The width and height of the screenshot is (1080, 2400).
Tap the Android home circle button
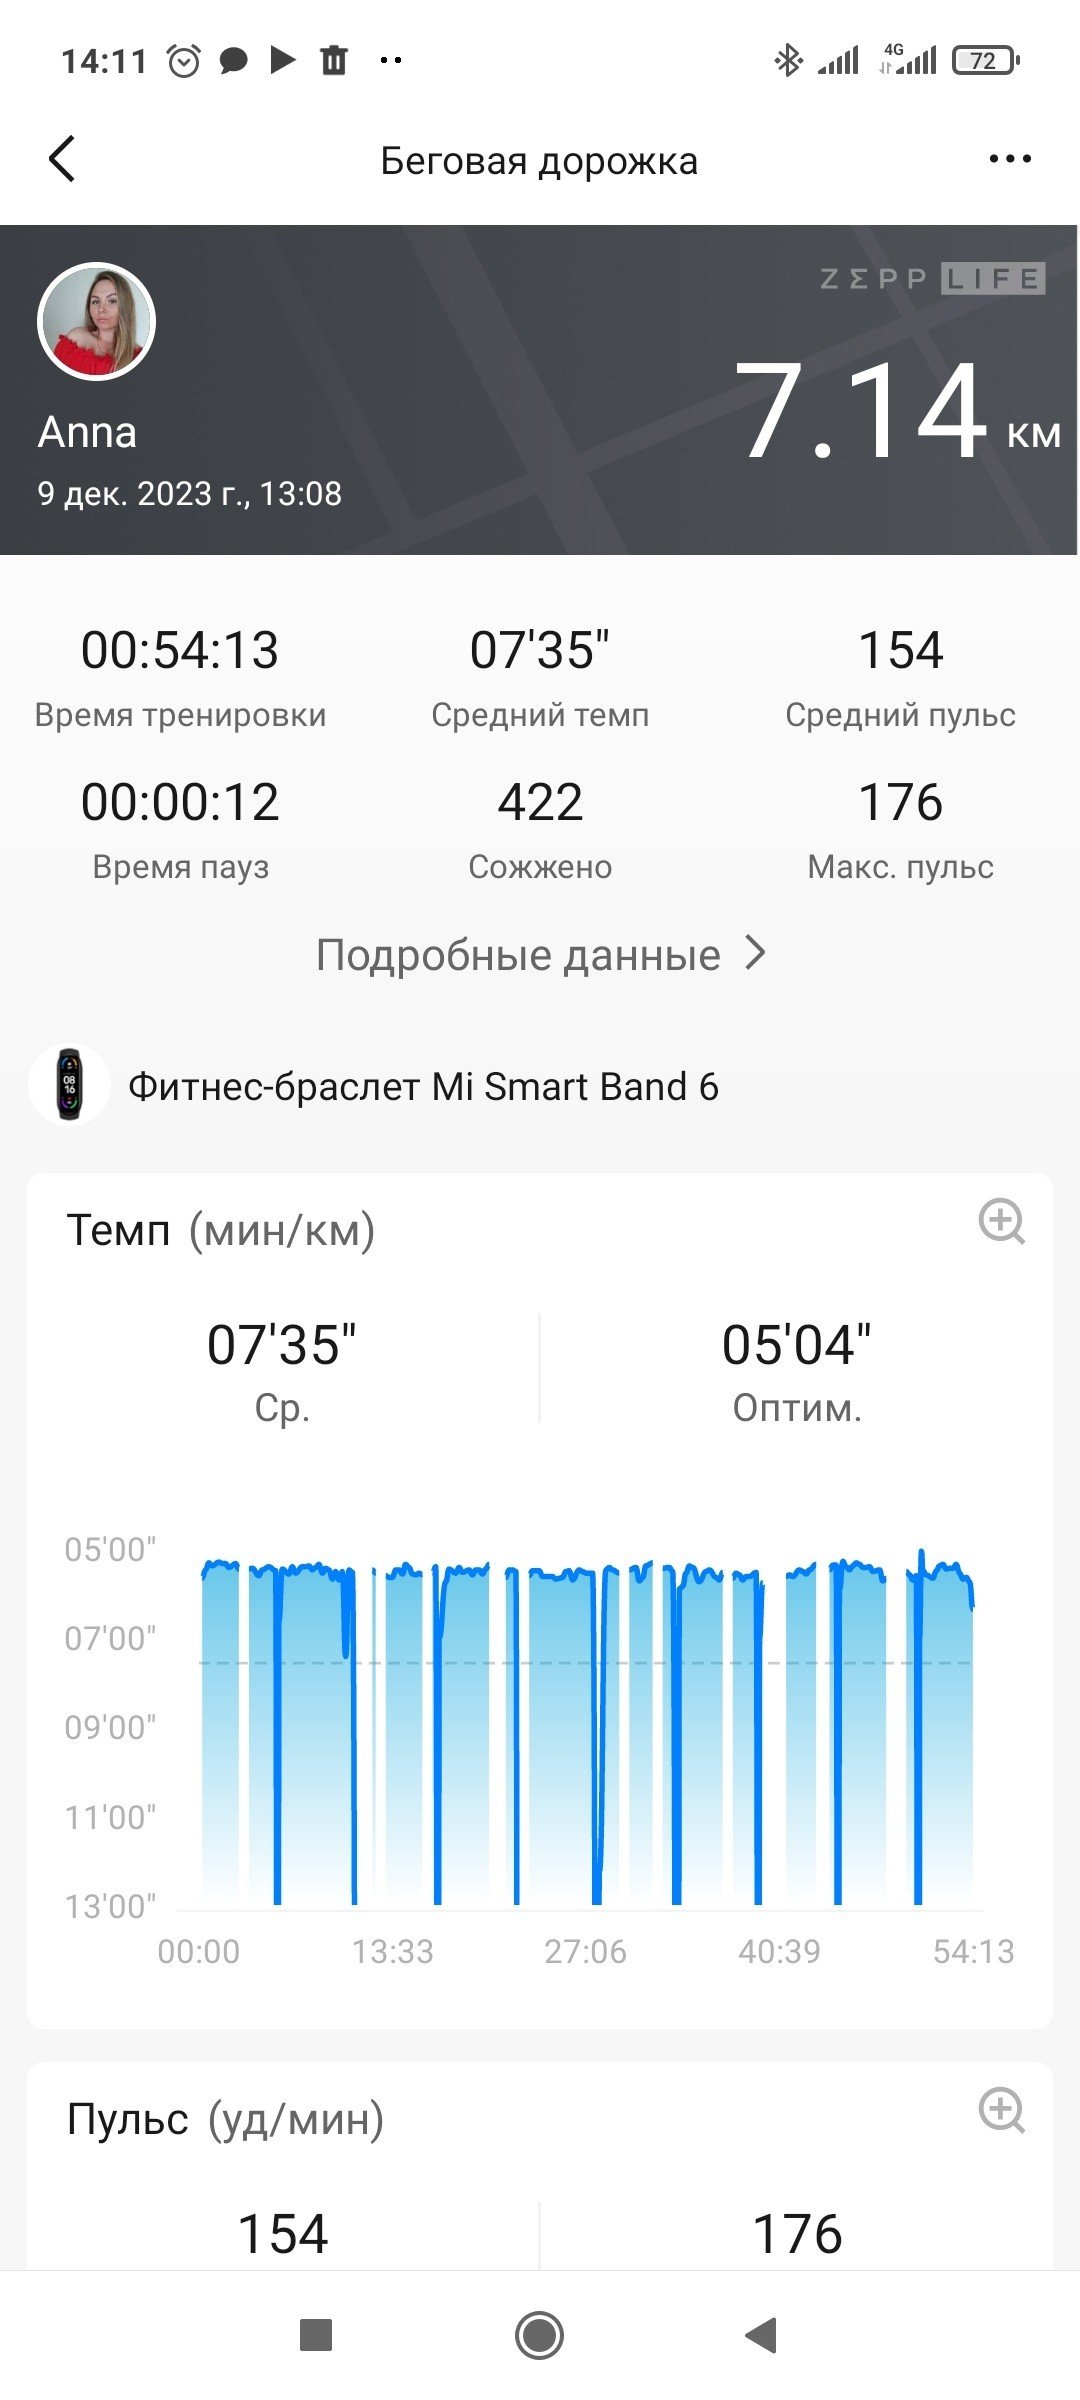click(539, 2335)
